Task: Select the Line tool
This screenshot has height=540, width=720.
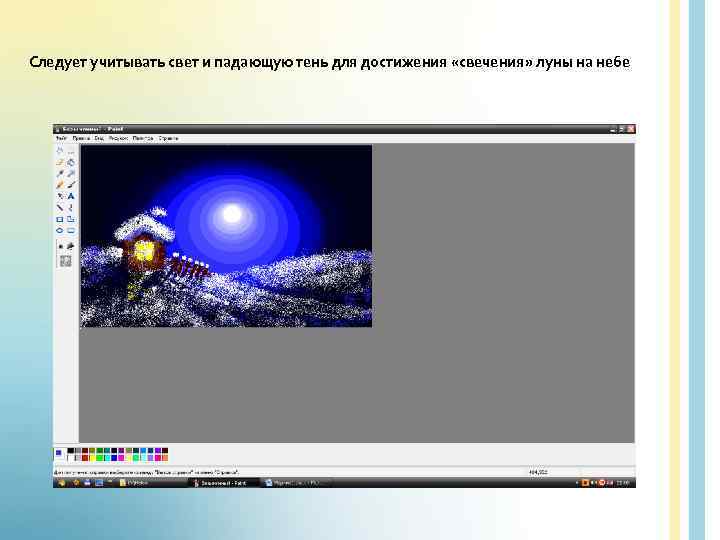Action: tap(60, 208)
